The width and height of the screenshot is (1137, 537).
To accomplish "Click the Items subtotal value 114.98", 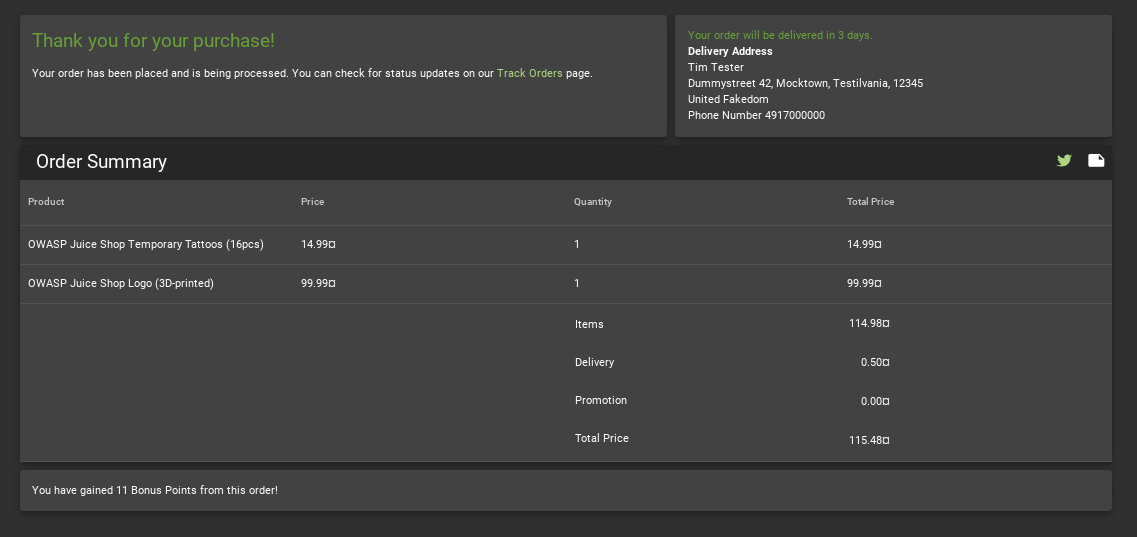I will 869,323.
